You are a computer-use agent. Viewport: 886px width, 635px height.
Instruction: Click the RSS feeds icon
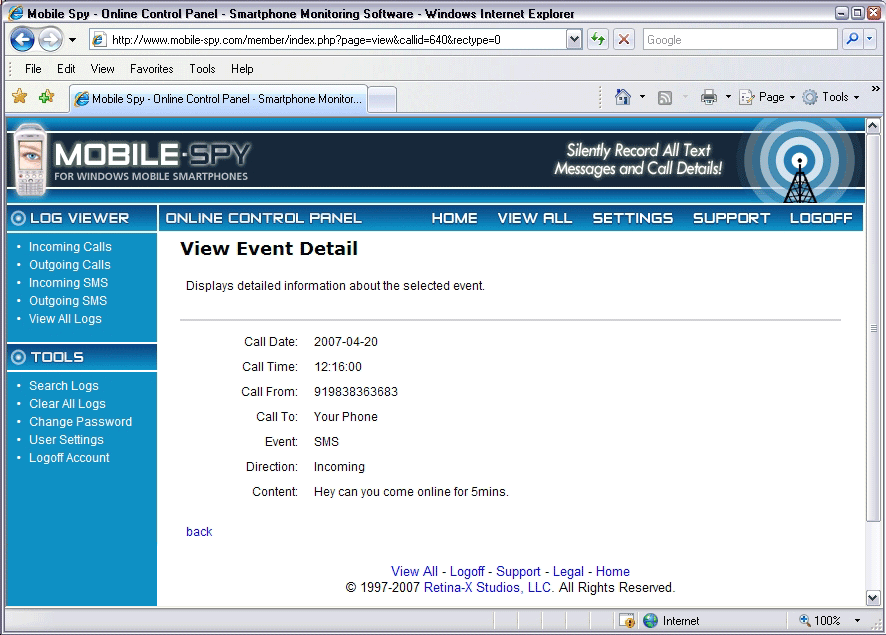point(665,98)
